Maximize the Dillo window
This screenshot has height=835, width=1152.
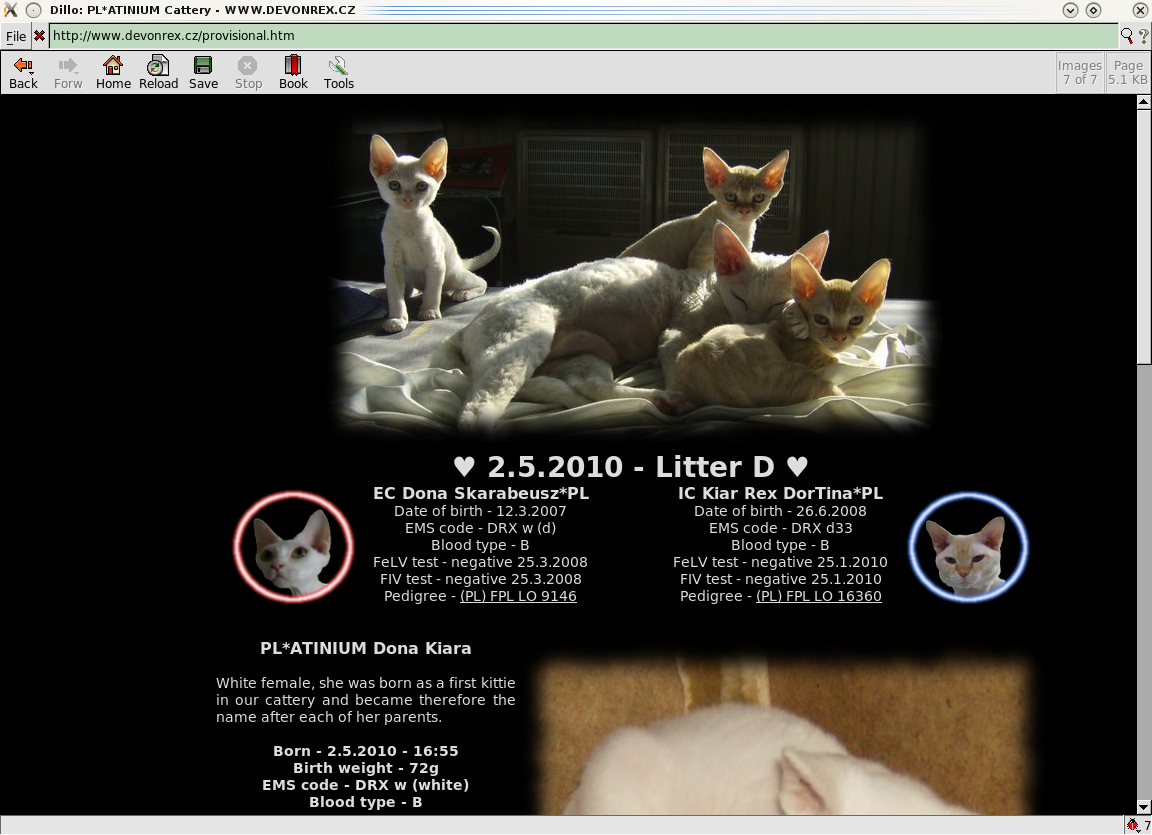[1093, 10]
